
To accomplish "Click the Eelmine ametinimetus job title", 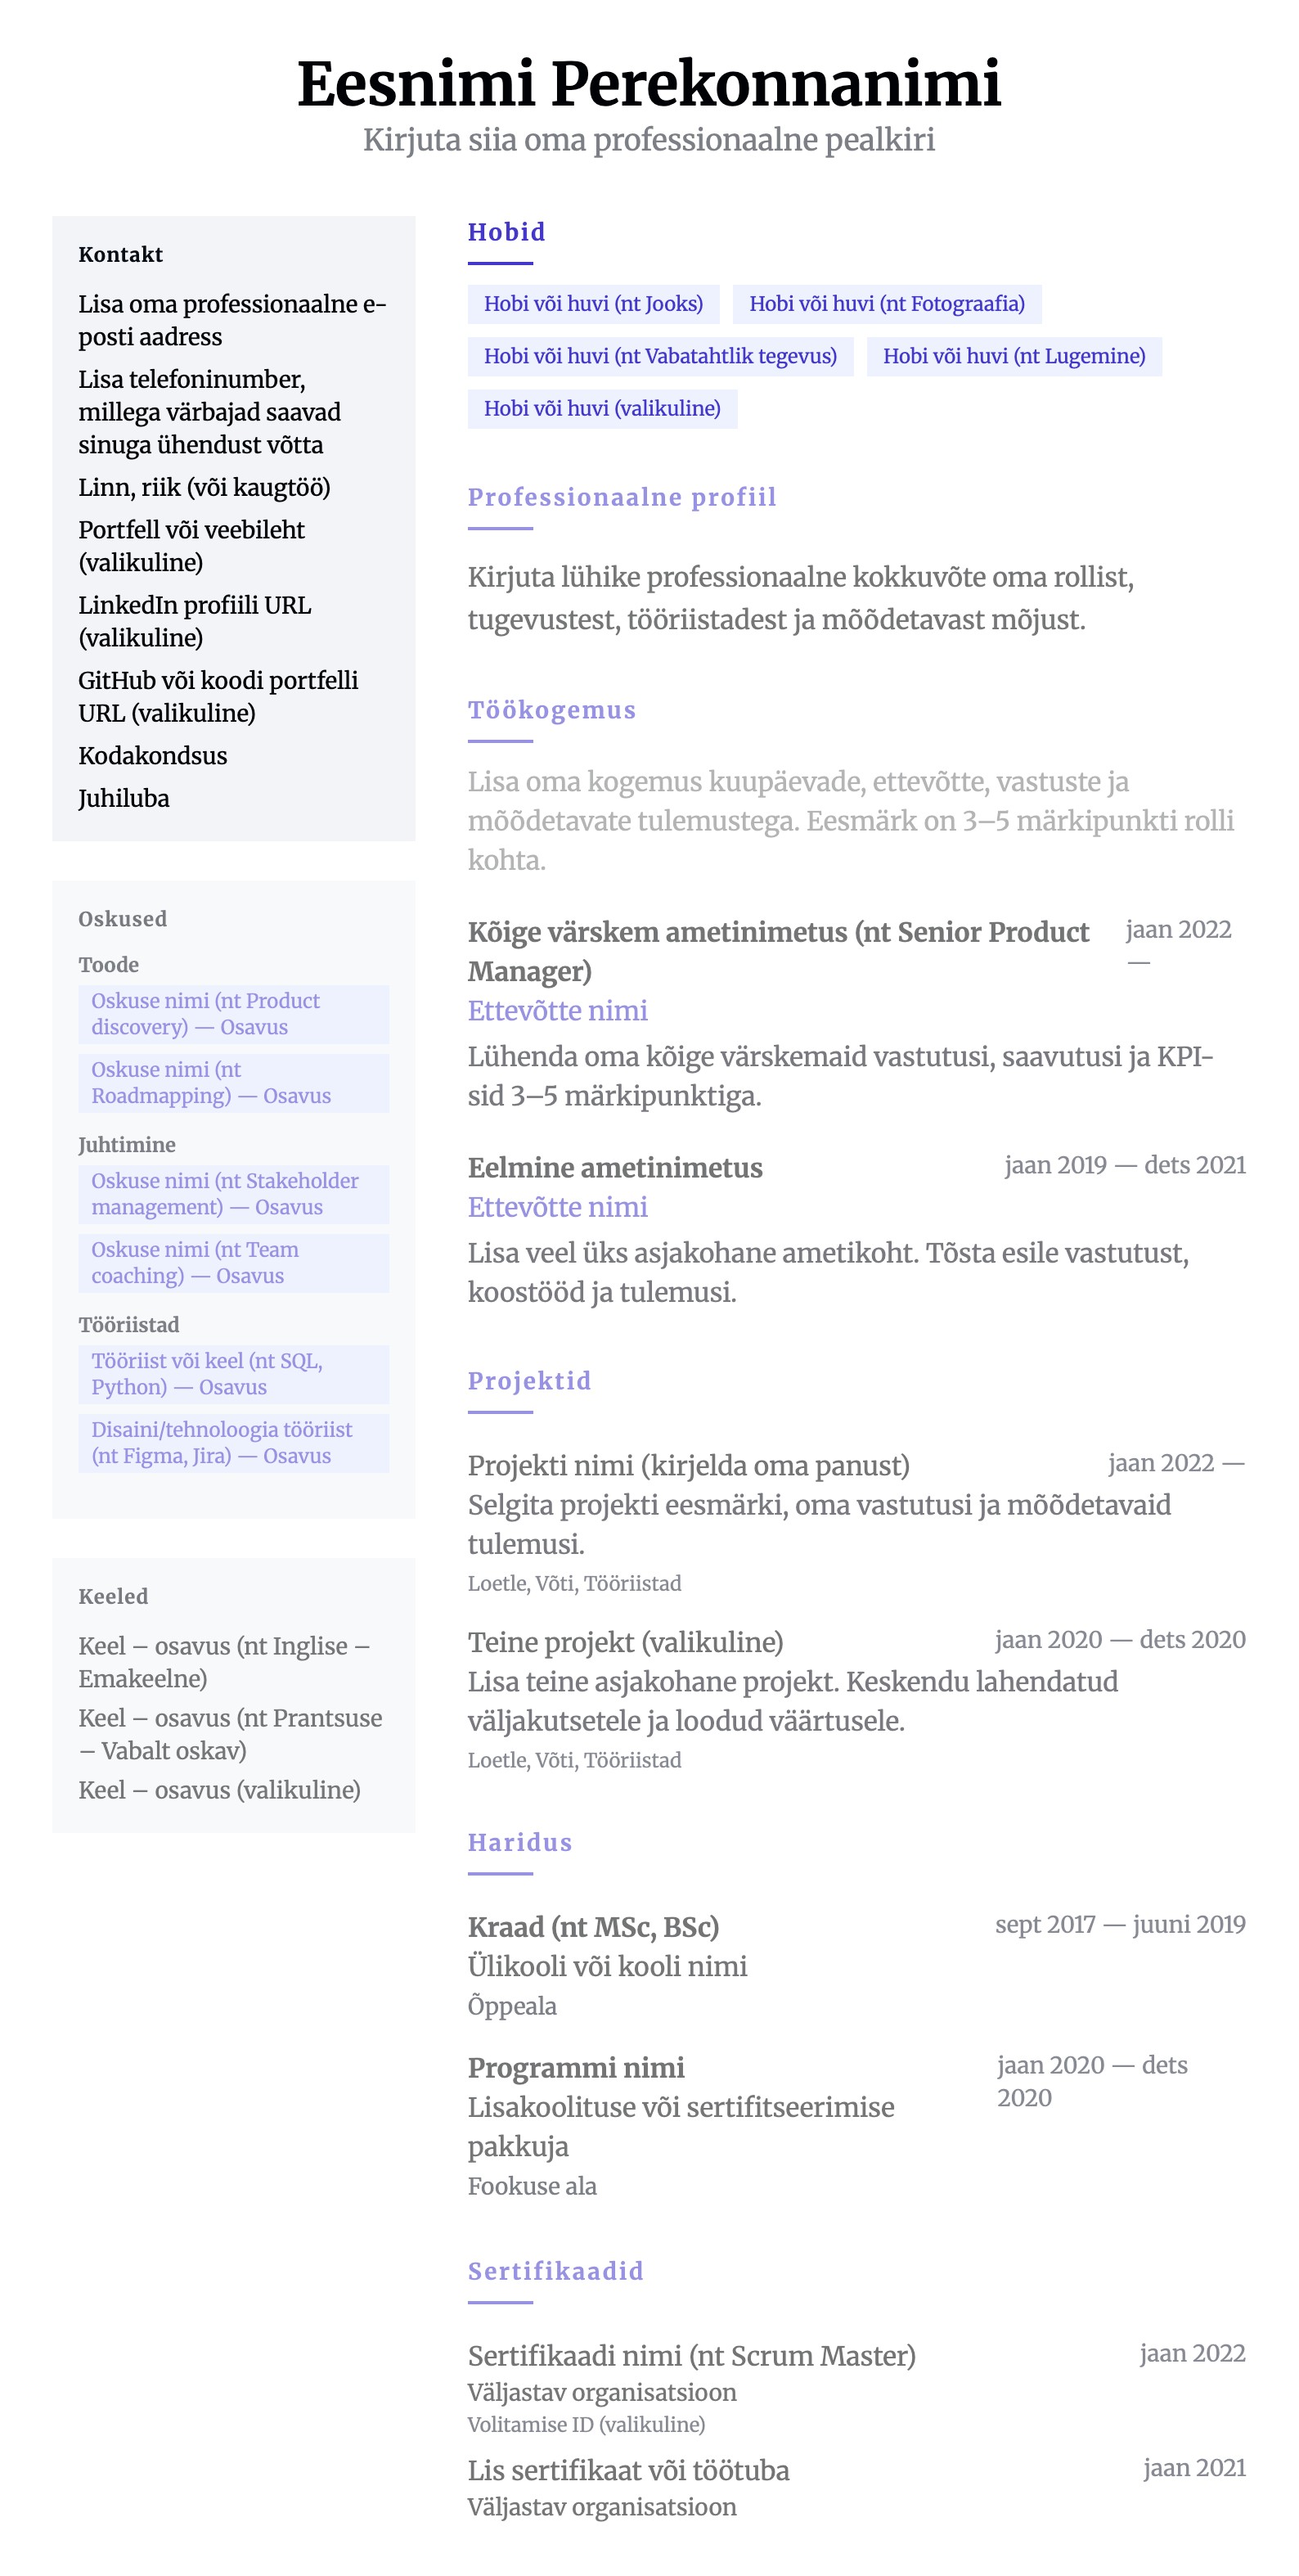I will point(615,1168).
